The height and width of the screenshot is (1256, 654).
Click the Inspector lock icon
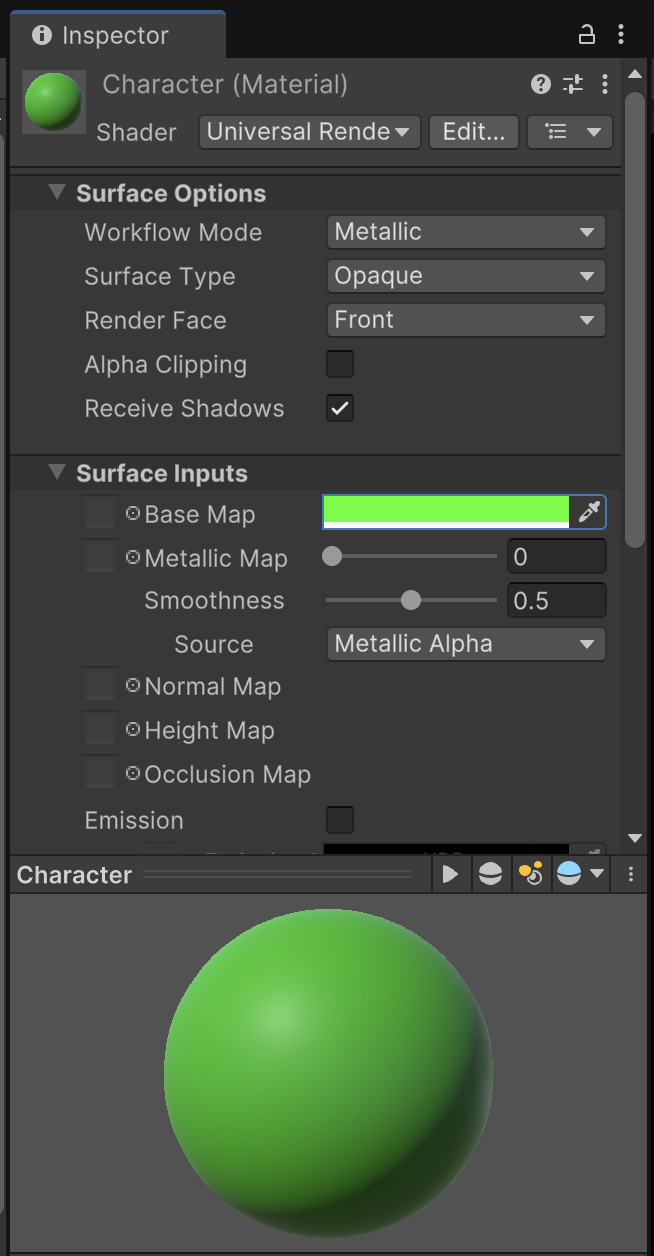(x=587, y=35)
